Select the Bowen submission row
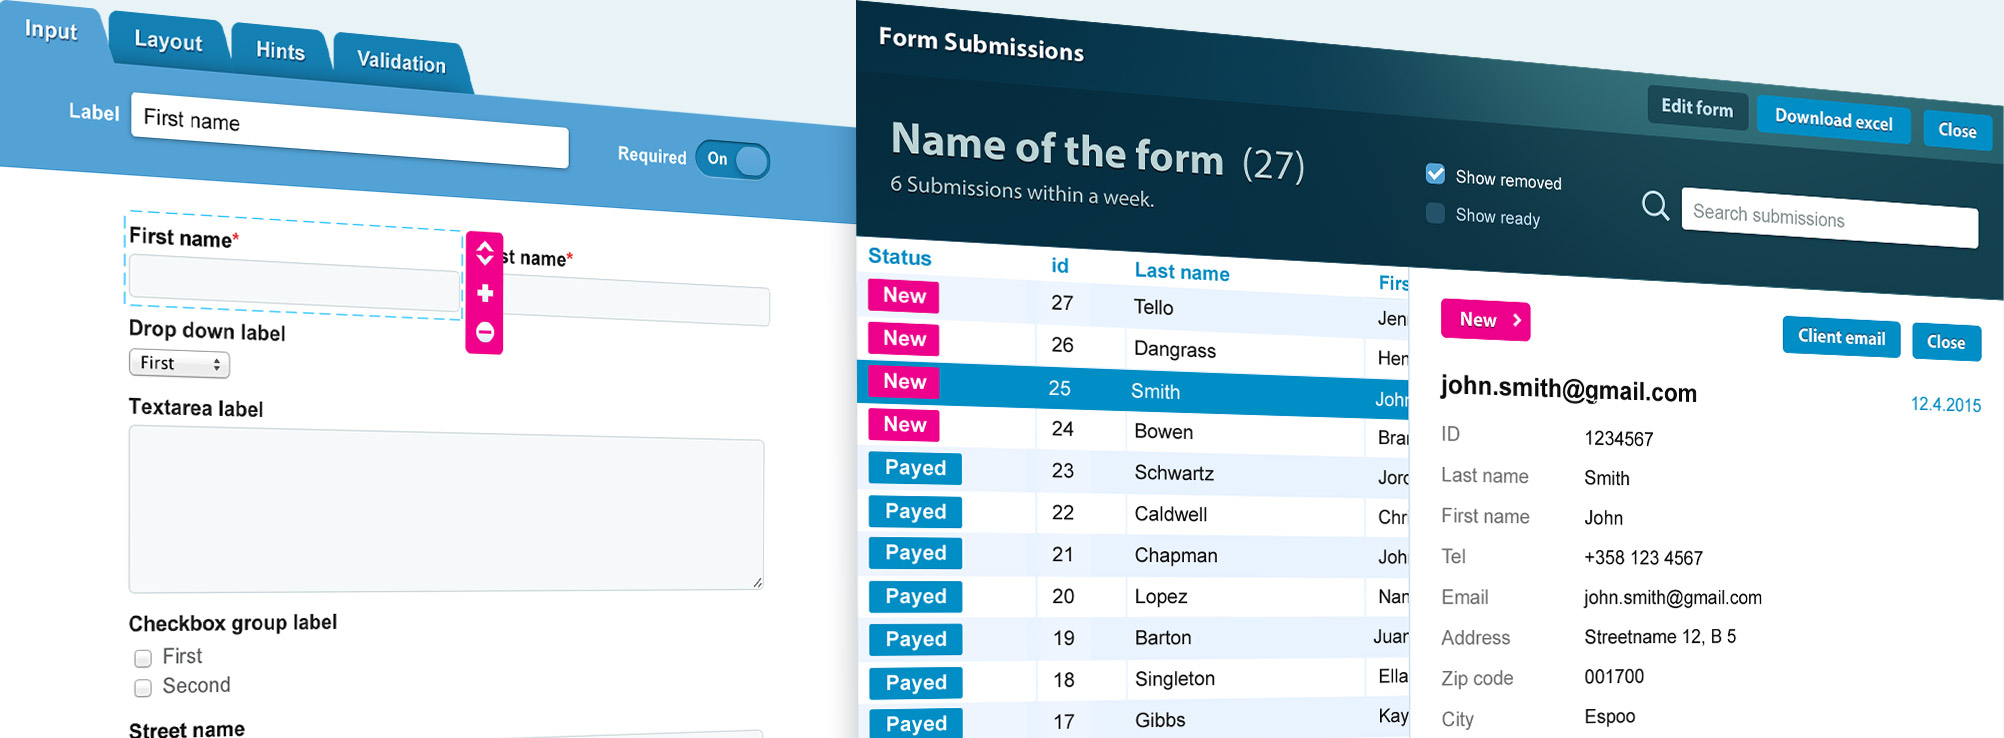Image resolution: width=2004 pixels, height=738 pixels. pos(1133,430)
